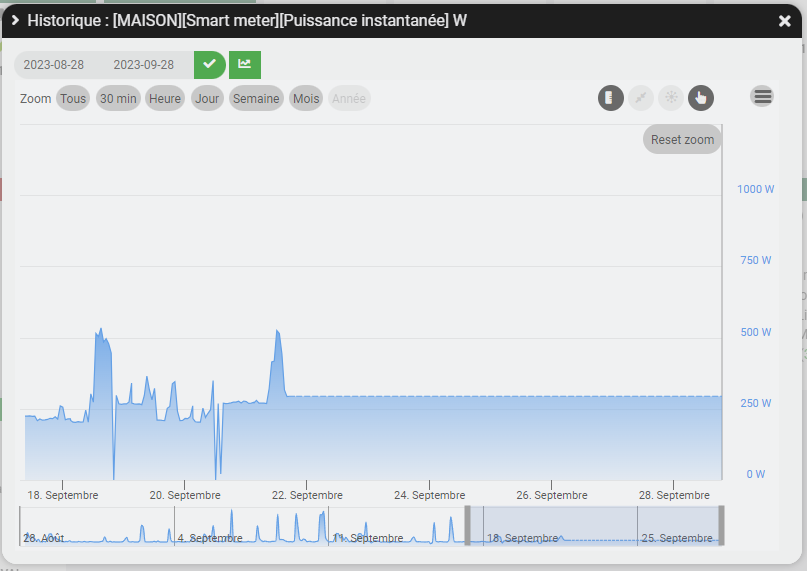Click navigator timeline at 11. Septembre
The width and height of the screenshot is (807, 571).
(x=368, y=538)
